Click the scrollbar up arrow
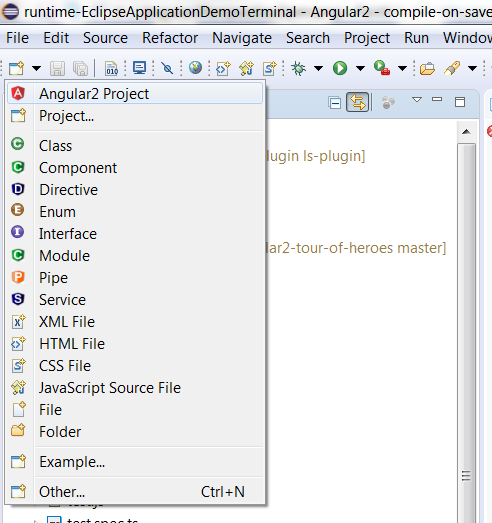The height and width of the screenshot is (523, 492). 466,132
